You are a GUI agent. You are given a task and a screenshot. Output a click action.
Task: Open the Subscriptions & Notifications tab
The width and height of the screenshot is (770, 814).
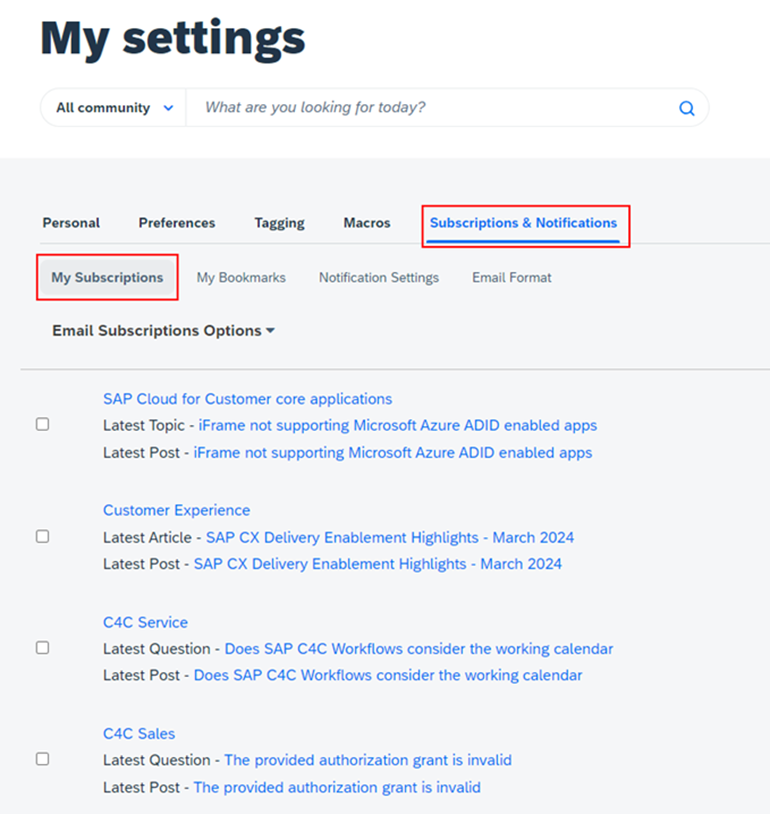coord(523,223)
